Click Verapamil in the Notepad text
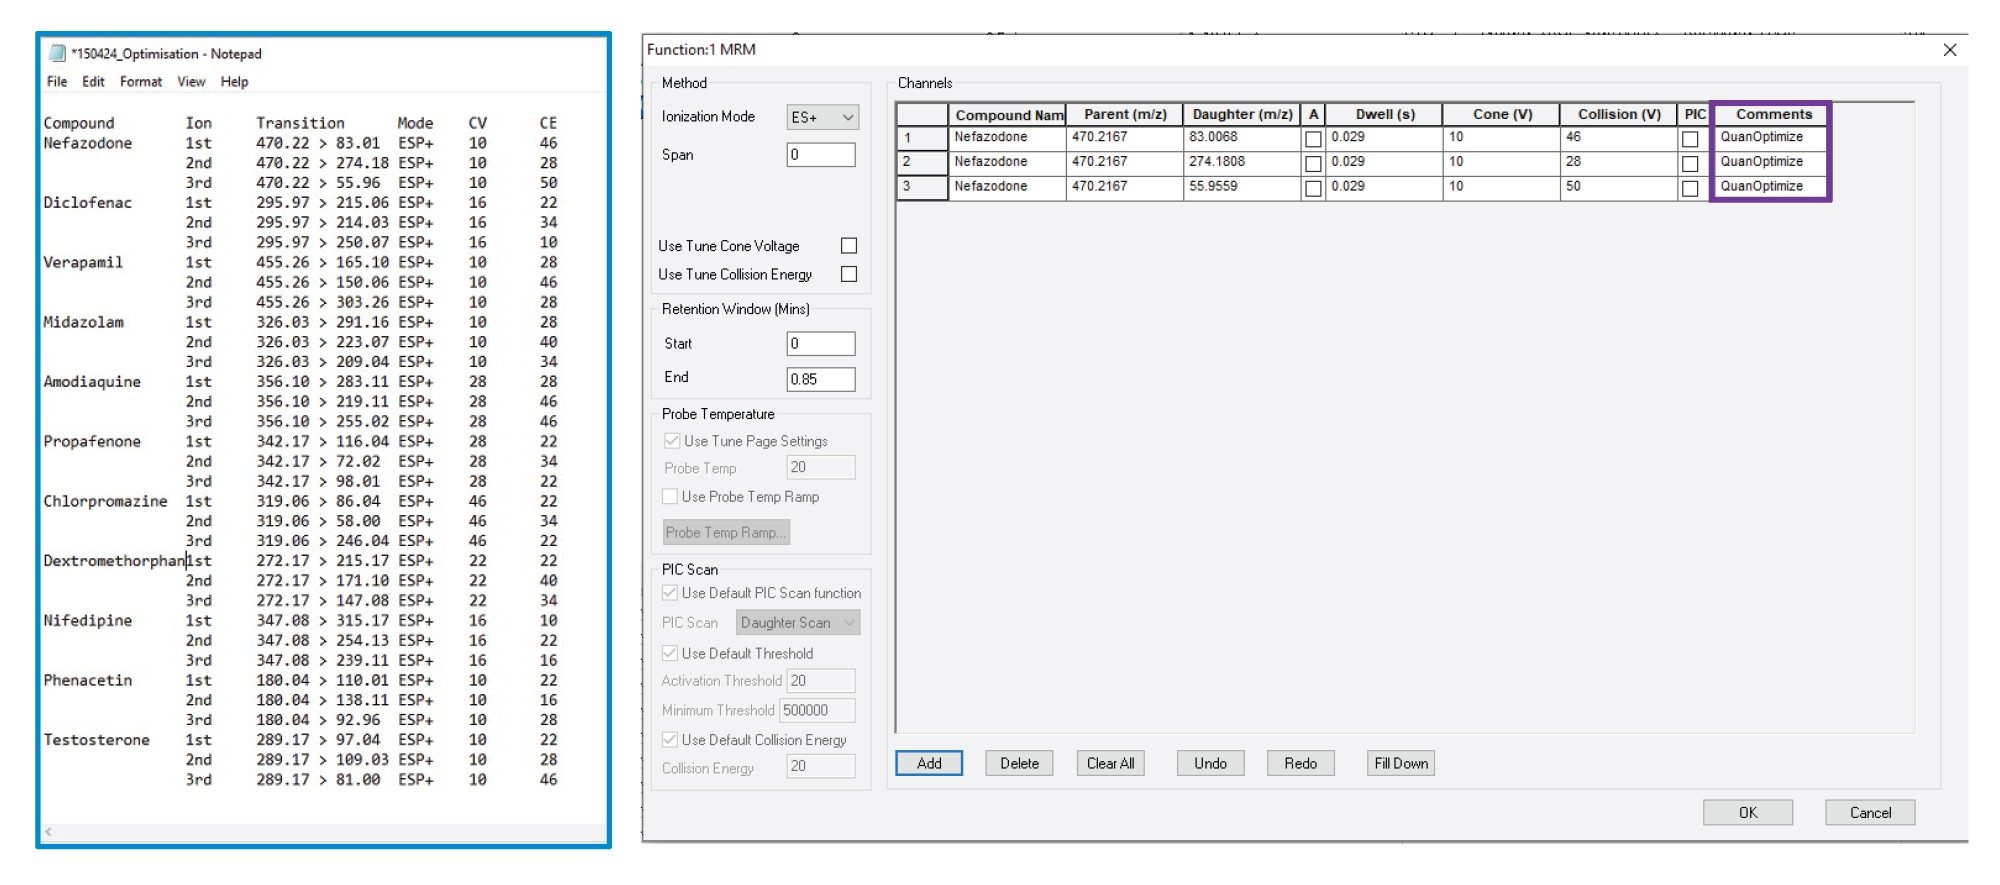Viewport: 2000px width, 885px height. [83, 263]
